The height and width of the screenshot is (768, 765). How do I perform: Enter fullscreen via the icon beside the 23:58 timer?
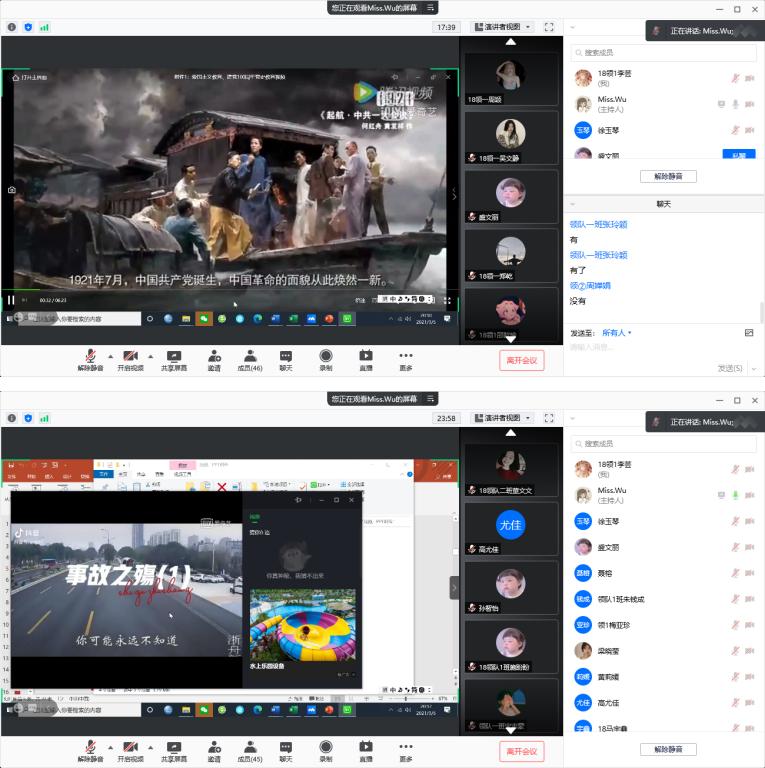click(549, 418)
